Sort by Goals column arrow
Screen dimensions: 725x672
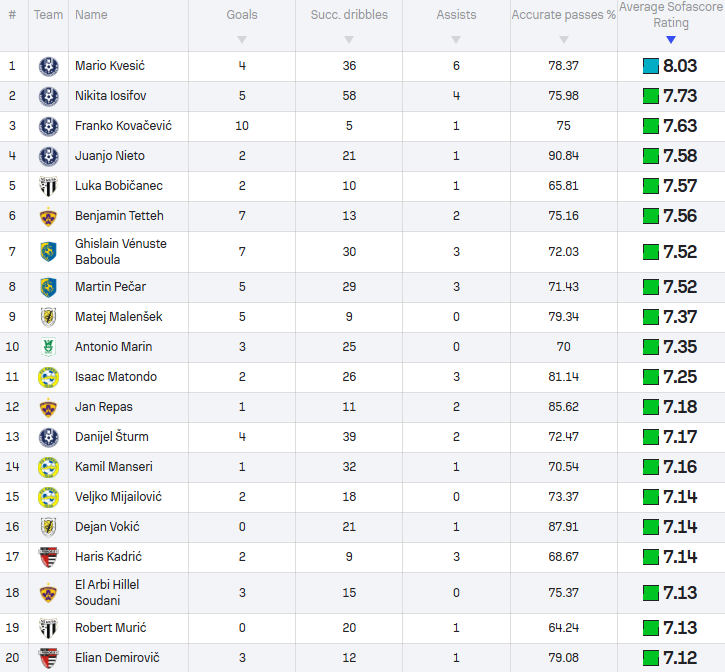[241, 40]
